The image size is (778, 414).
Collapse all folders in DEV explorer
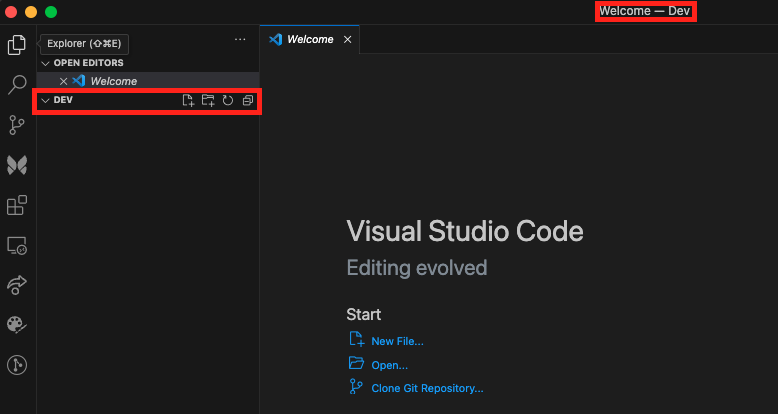pyautogui.click(x=248, y=100)
